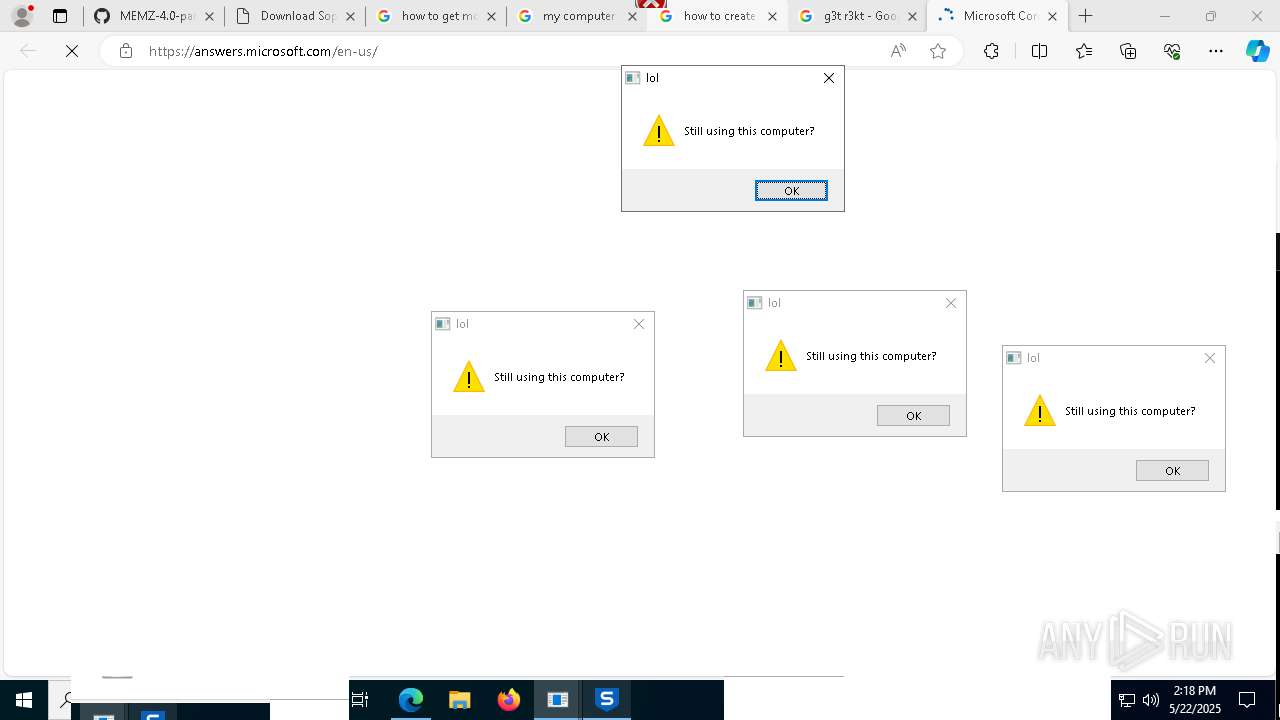The image size is (1280, 720).
Task: Turn on Read aloud
Action: pos(898,51)
